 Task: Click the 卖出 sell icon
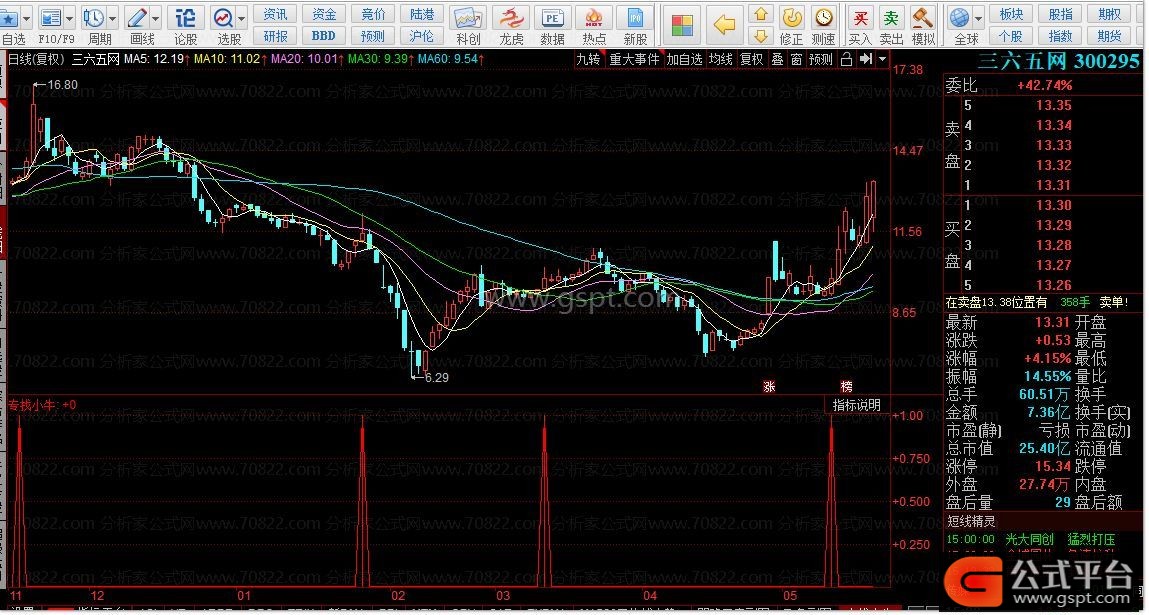point(891,18)
